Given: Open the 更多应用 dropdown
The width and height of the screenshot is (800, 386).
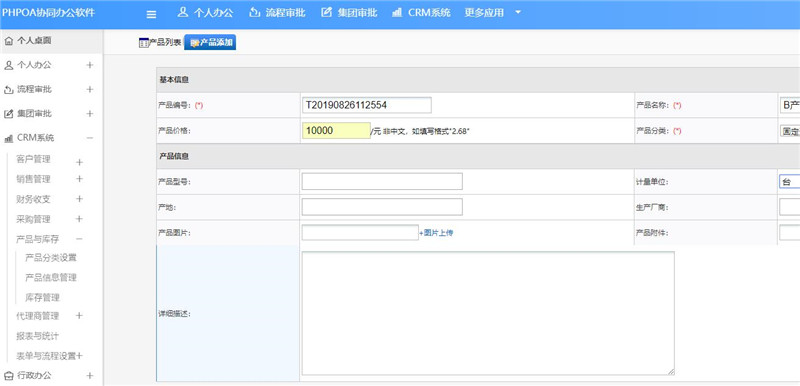Looking at the screenshot, I should (493, 13).
